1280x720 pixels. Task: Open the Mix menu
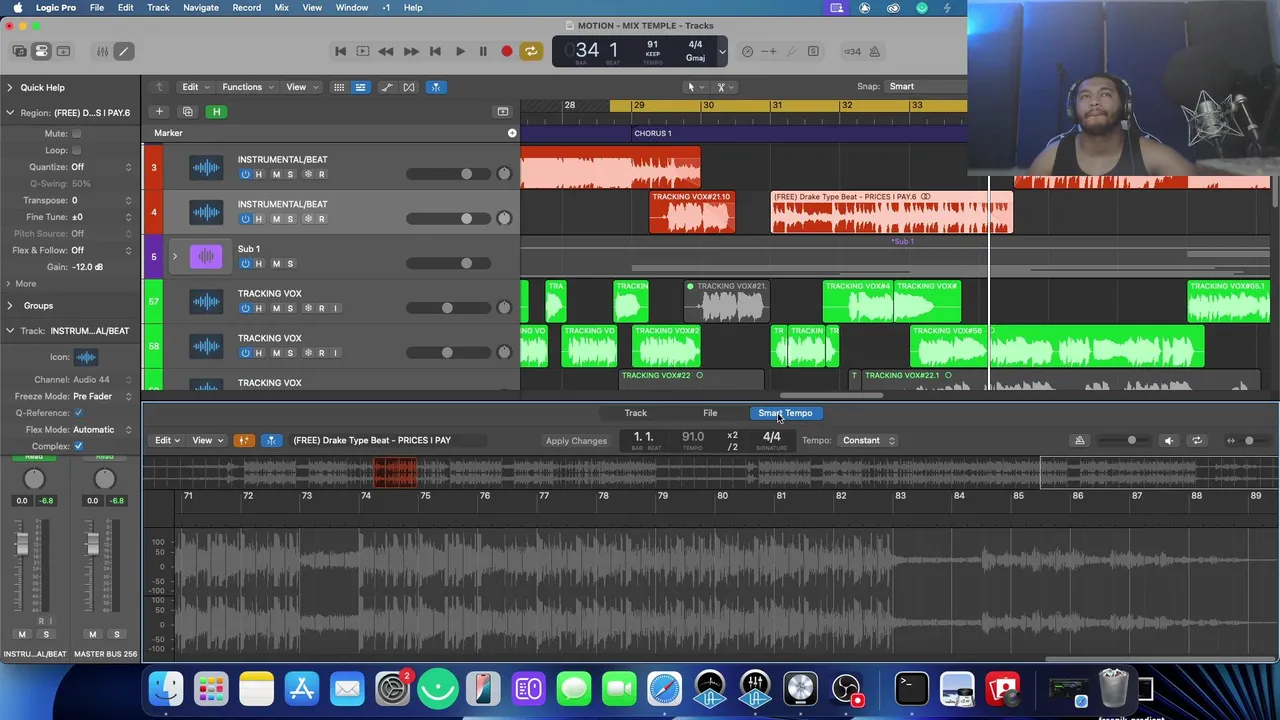click(281, 7)
